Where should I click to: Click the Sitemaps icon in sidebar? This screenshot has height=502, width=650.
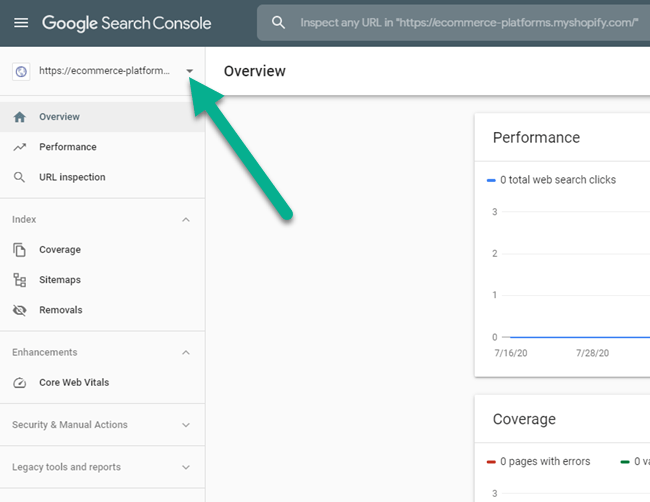[19, 280]
